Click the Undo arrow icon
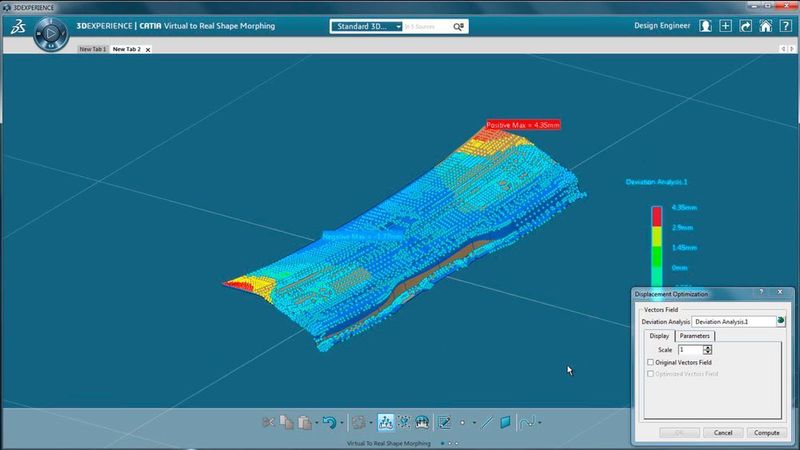This screenshot has height=450, width=800. tap(330, 422)
